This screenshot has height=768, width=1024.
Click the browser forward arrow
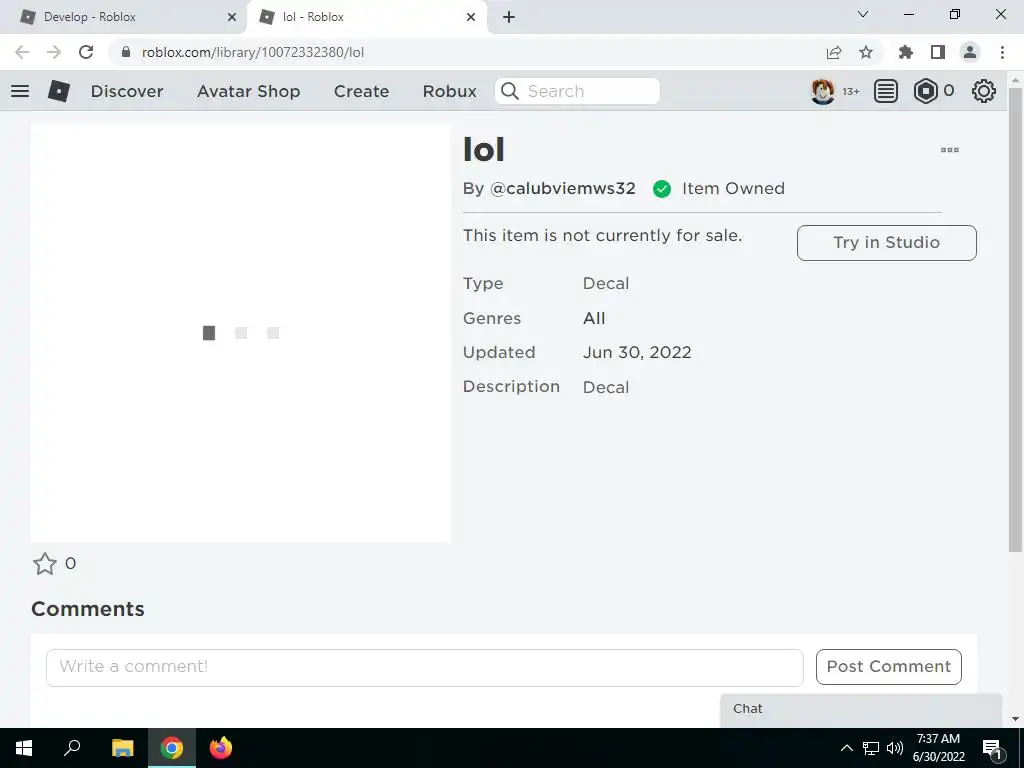point(54,52)
